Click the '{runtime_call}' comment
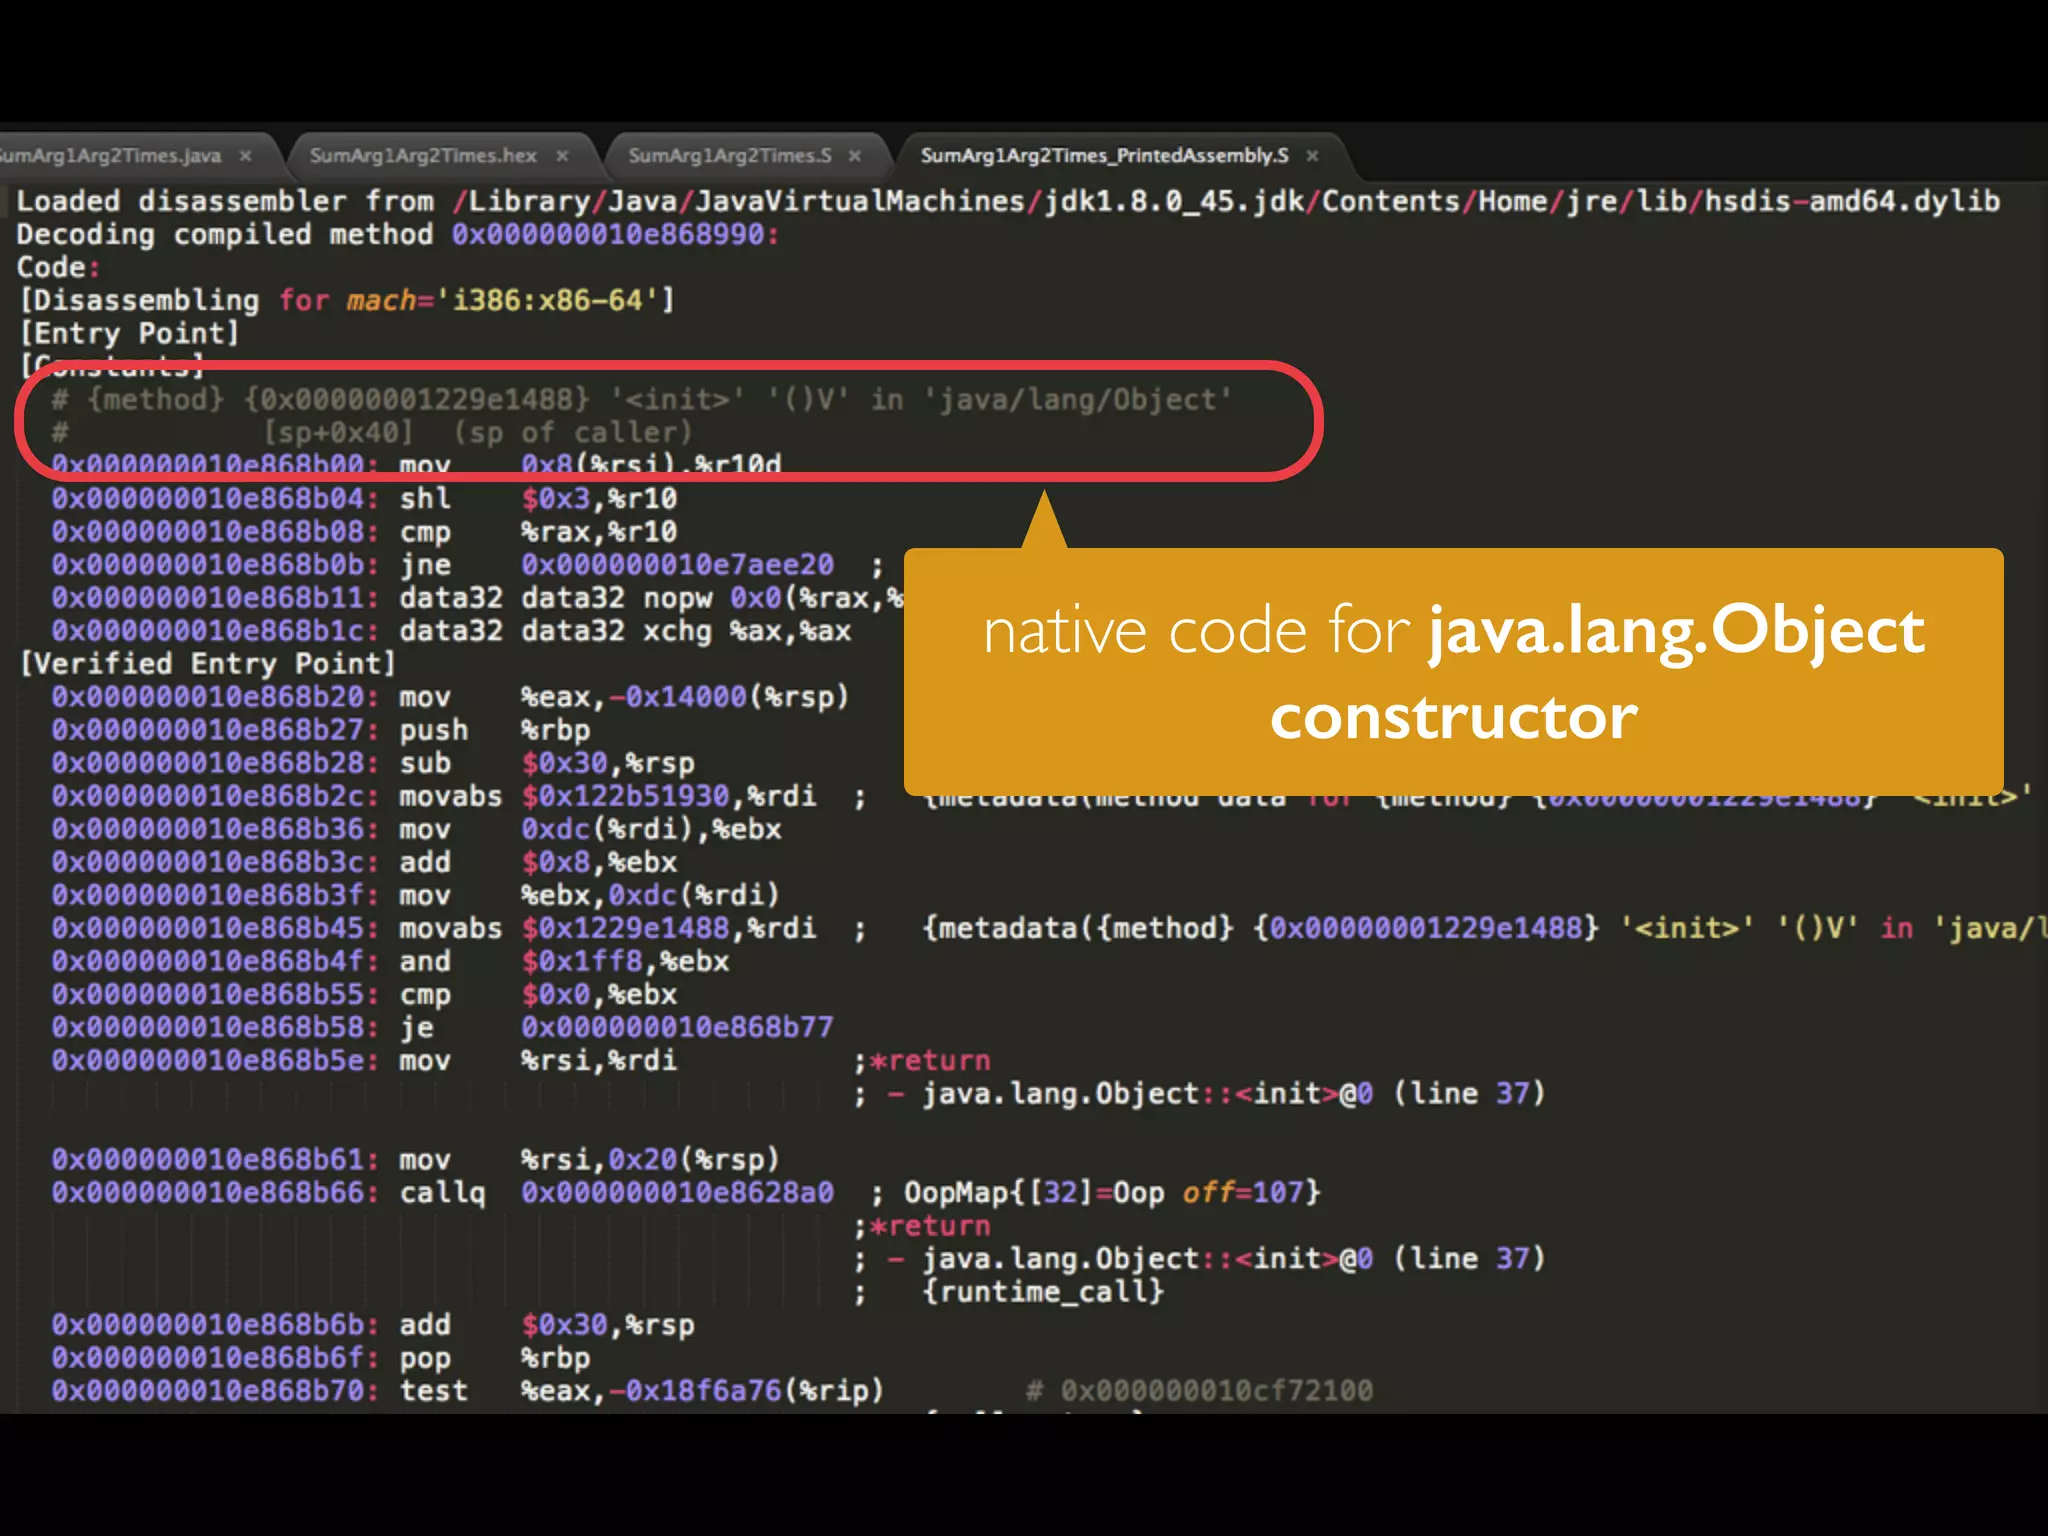Image resolution: width=2048 pixels, height=1536 pixels. point(1042,1291)
